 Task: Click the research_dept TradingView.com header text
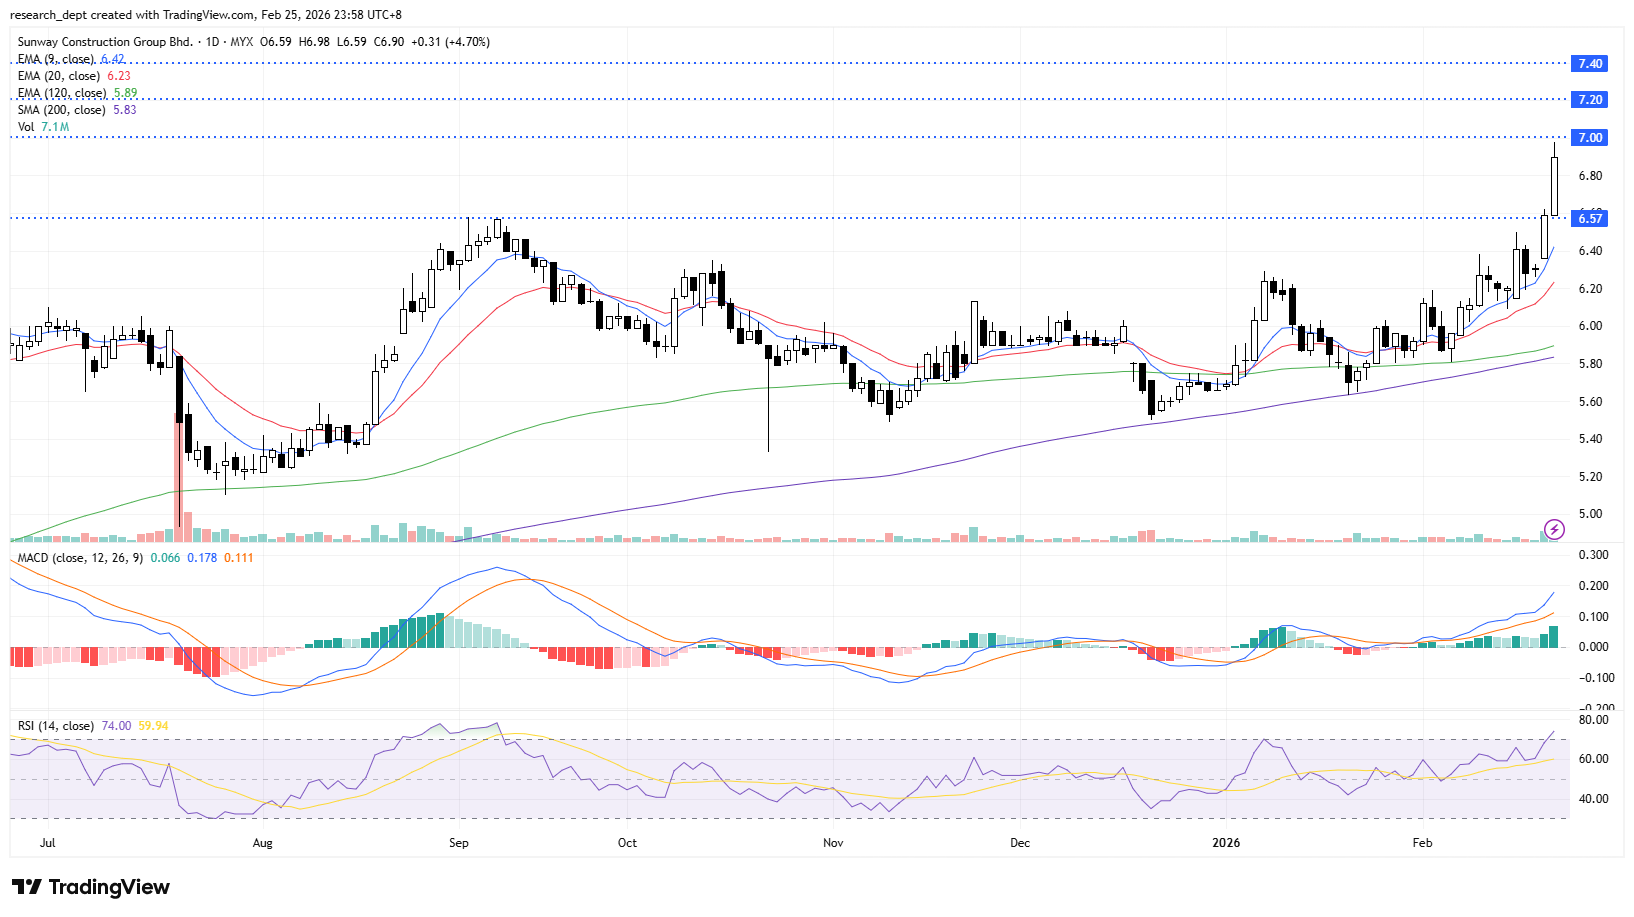[205, 15]
